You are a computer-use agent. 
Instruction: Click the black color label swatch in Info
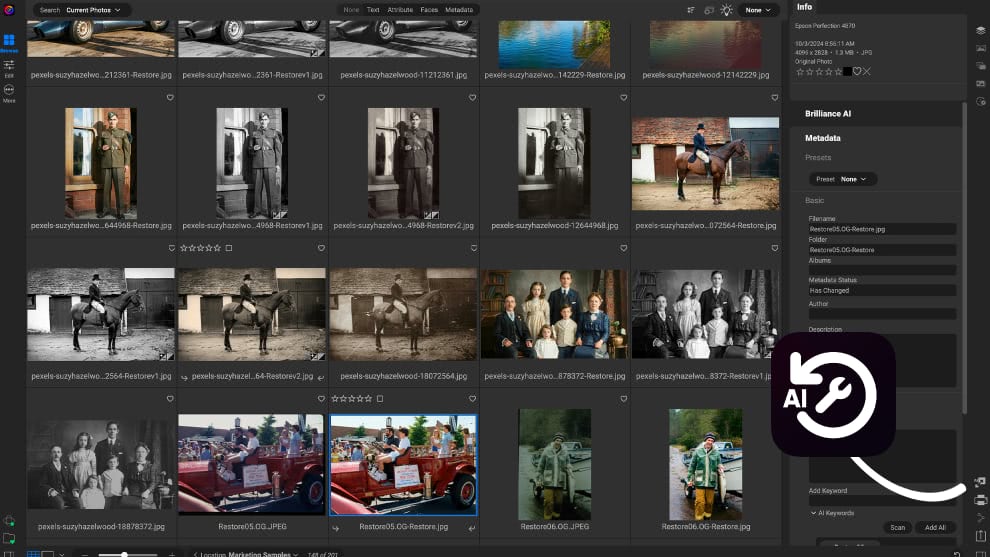coord(847,71)
